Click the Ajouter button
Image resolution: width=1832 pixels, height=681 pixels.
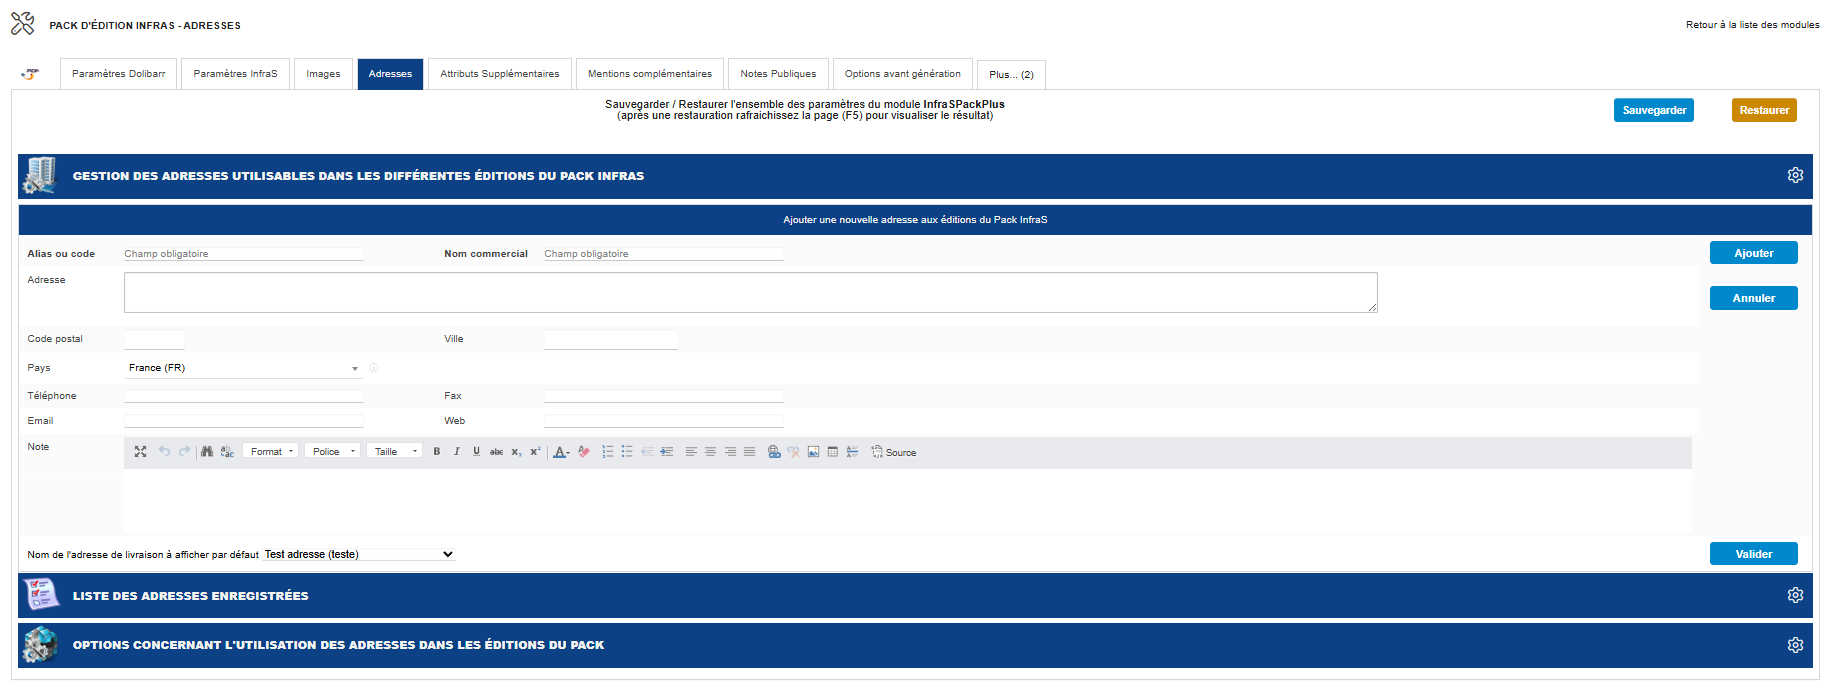[x=1753, y=253]
